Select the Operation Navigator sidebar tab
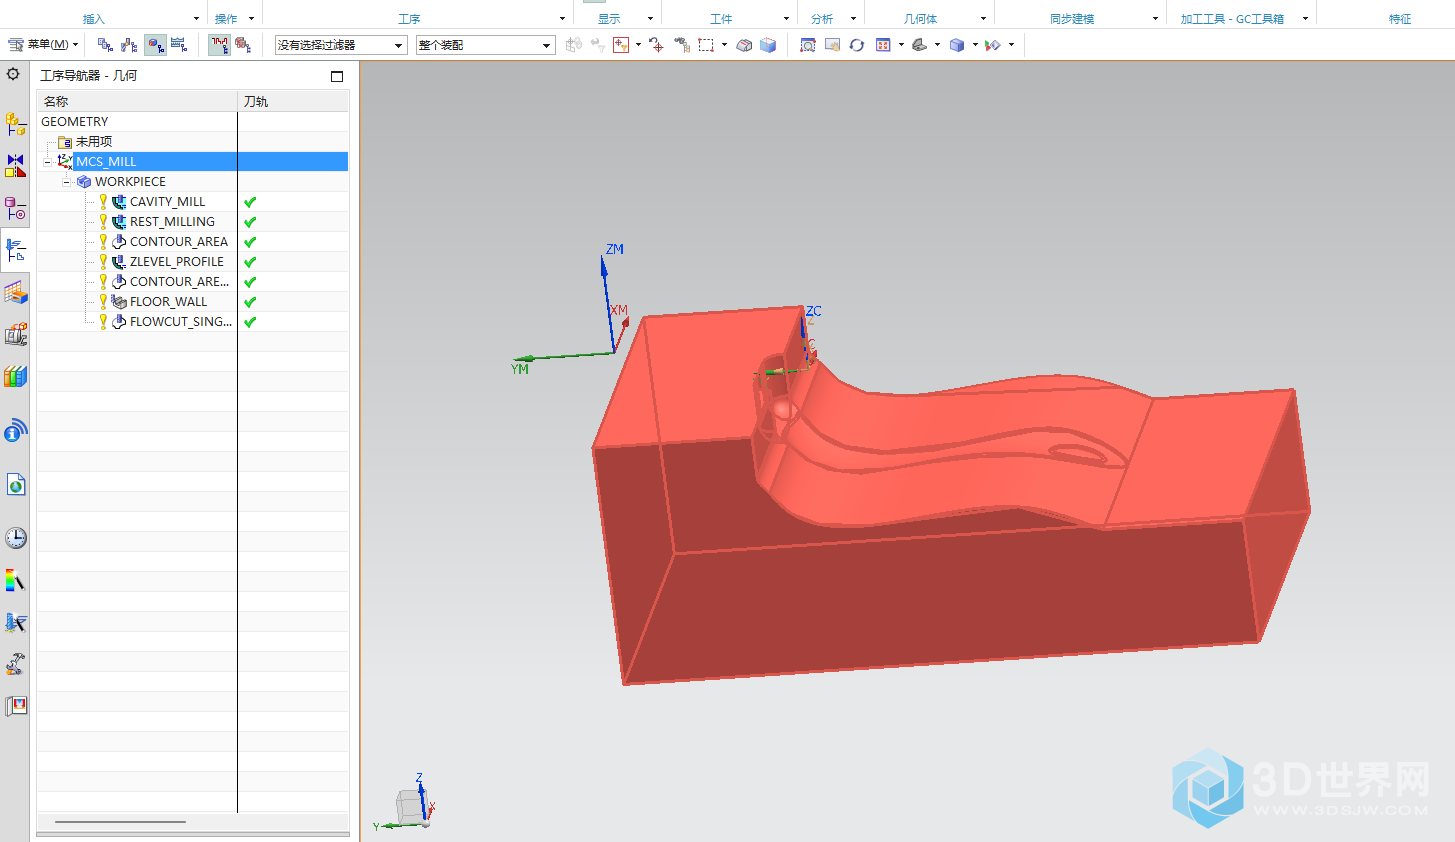 pyautogui.click(x=15, y=250)
